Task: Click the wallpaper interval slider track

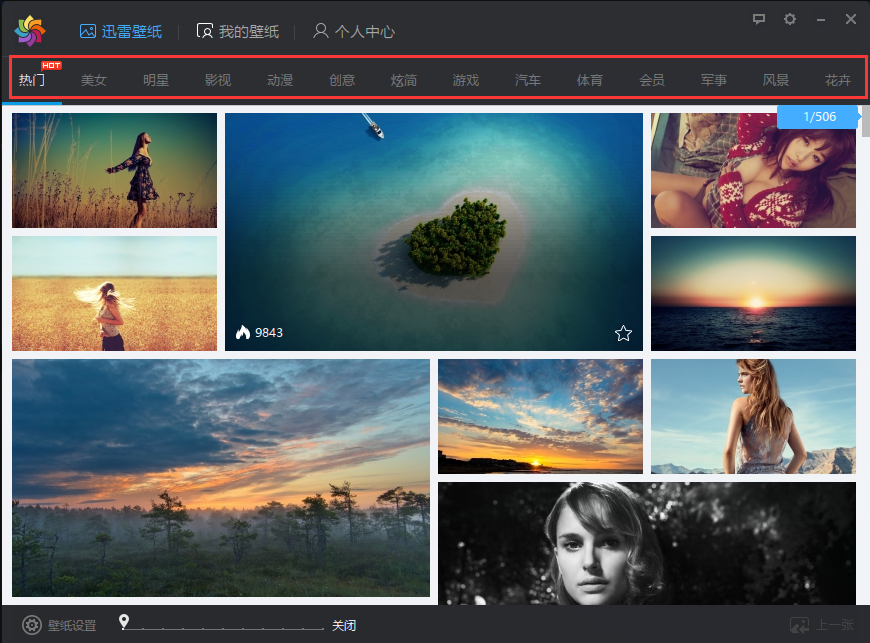Action: tap(222, 629)
